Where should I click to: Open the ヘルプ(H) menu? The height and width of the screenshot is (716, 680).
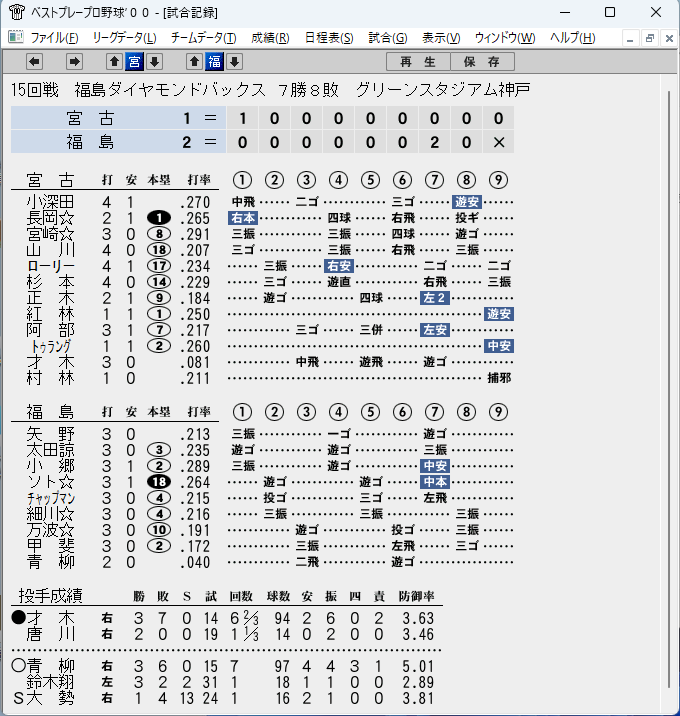coord(573,37)
